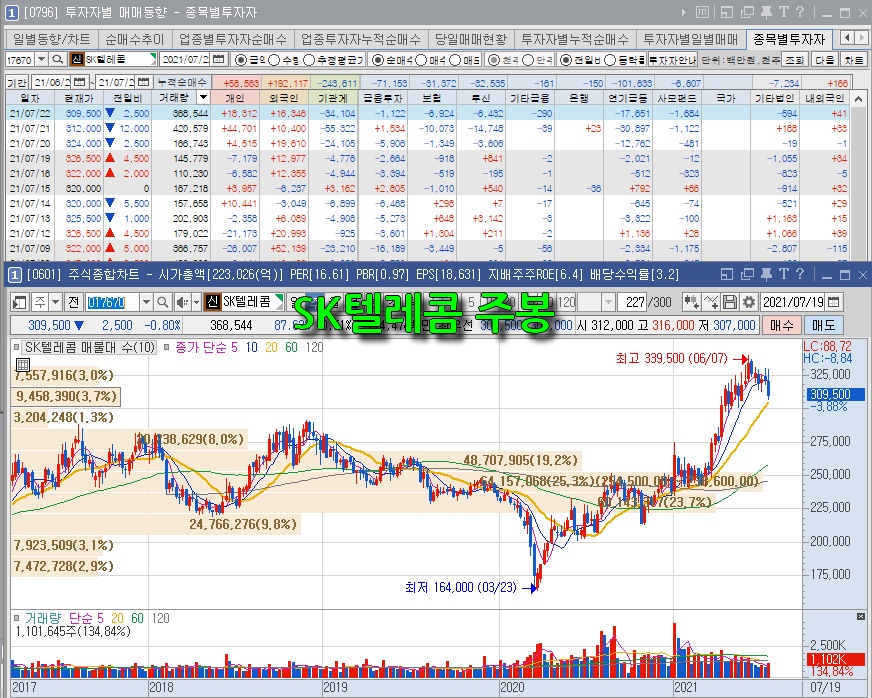Click the 조회 query button

[795, 60]
